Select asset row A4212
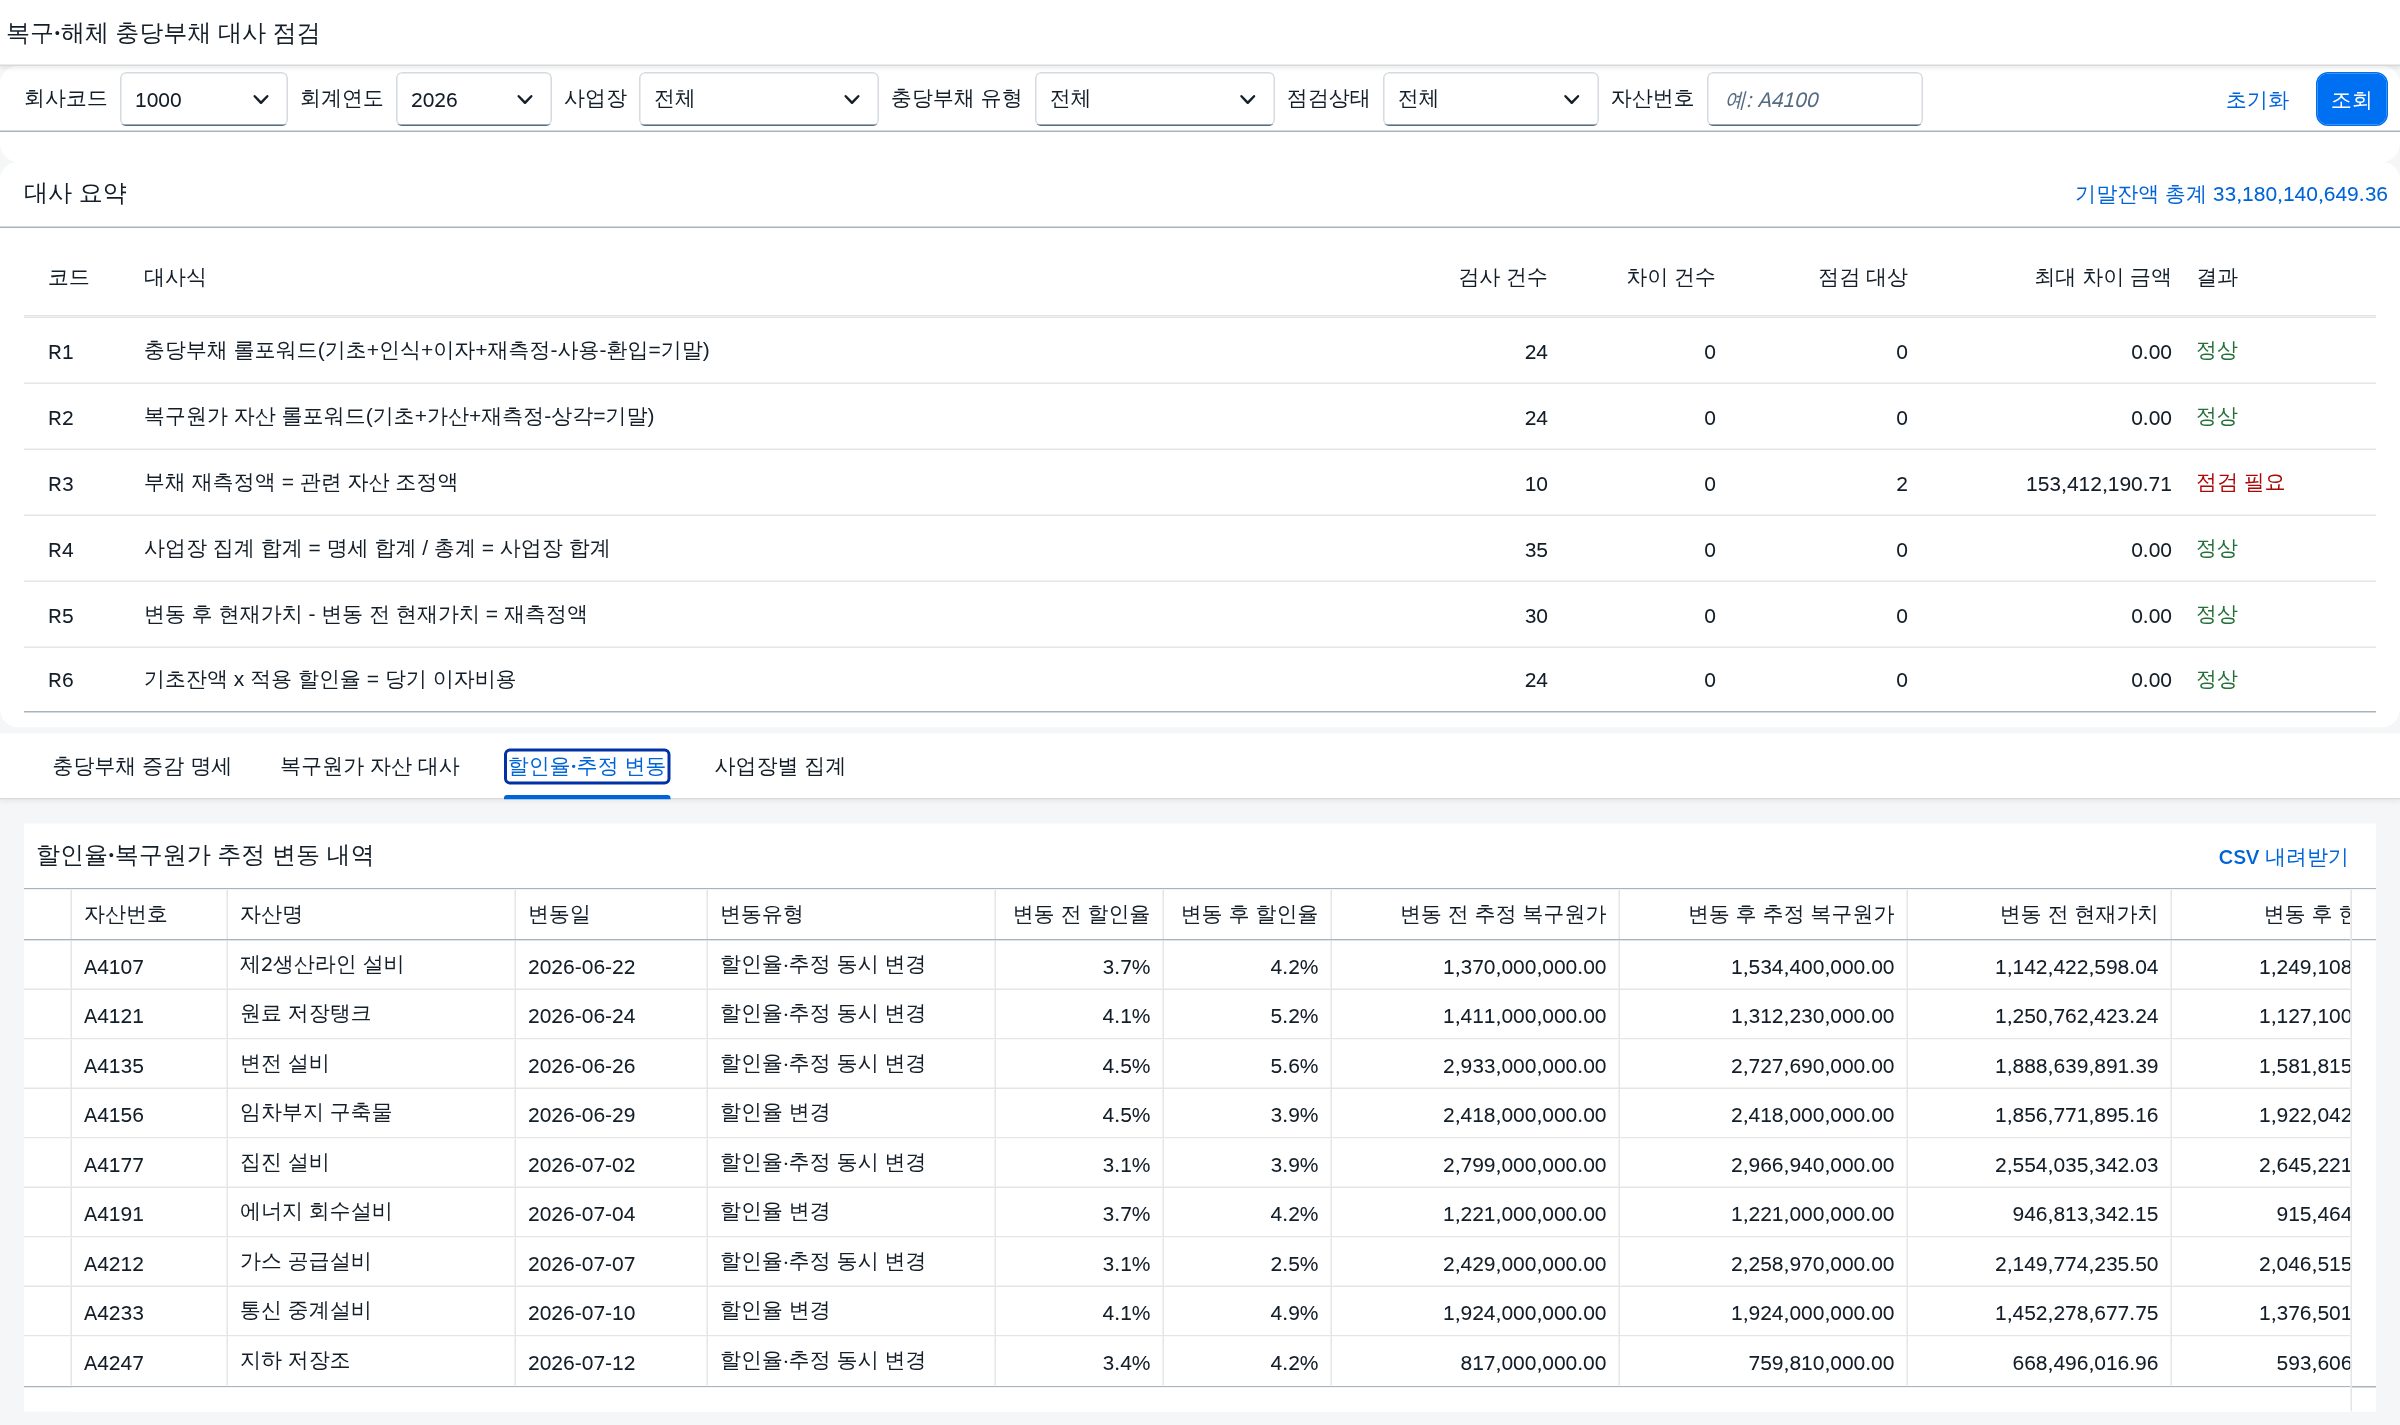Viewport: 2400px width, 1425px height. click(x=1187, y=1263)
